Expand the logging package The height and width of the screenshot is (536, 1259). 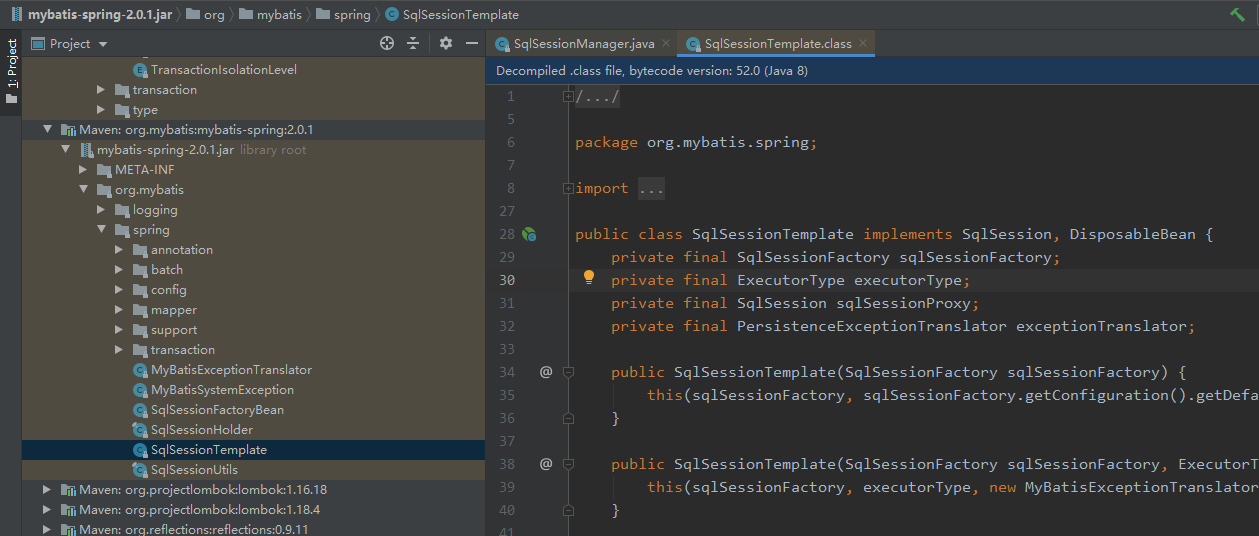[x=101, y=210]
